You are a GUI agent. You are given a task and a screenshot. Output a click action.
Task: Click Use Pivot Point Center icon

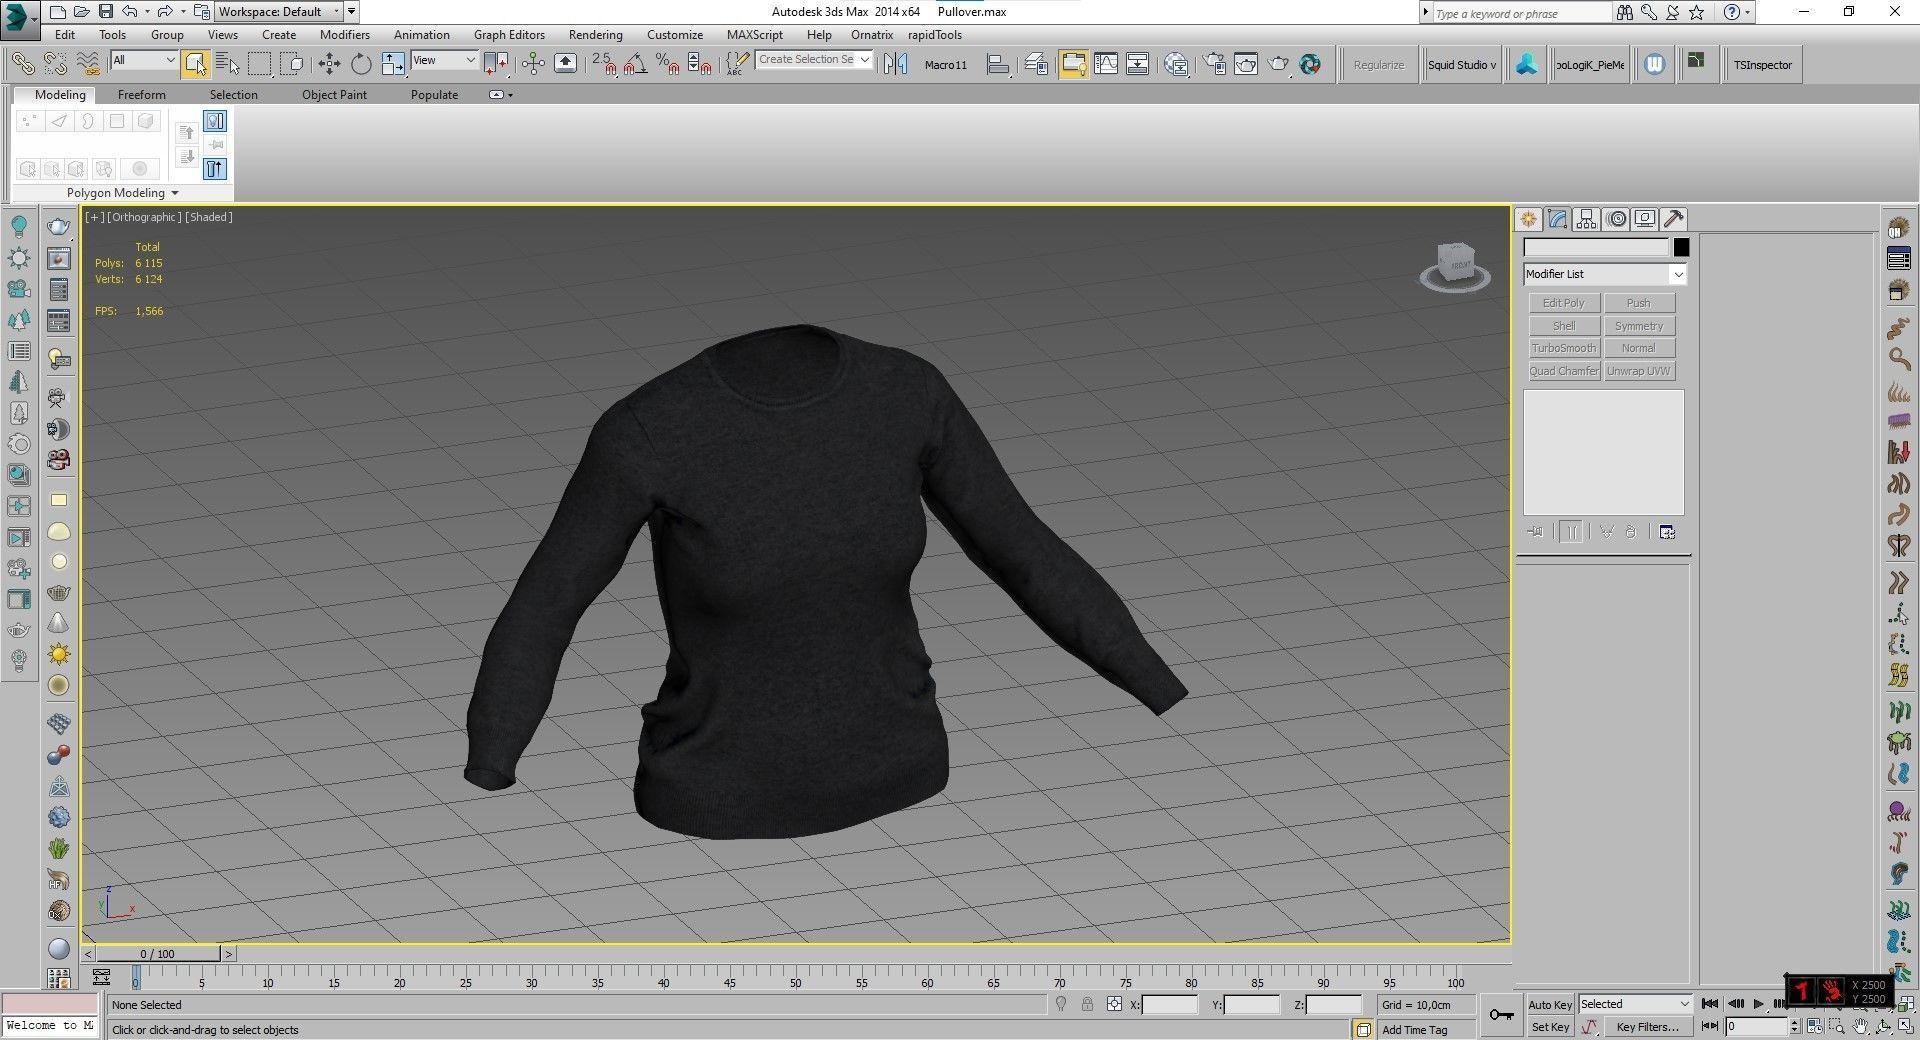pos(496,64)
